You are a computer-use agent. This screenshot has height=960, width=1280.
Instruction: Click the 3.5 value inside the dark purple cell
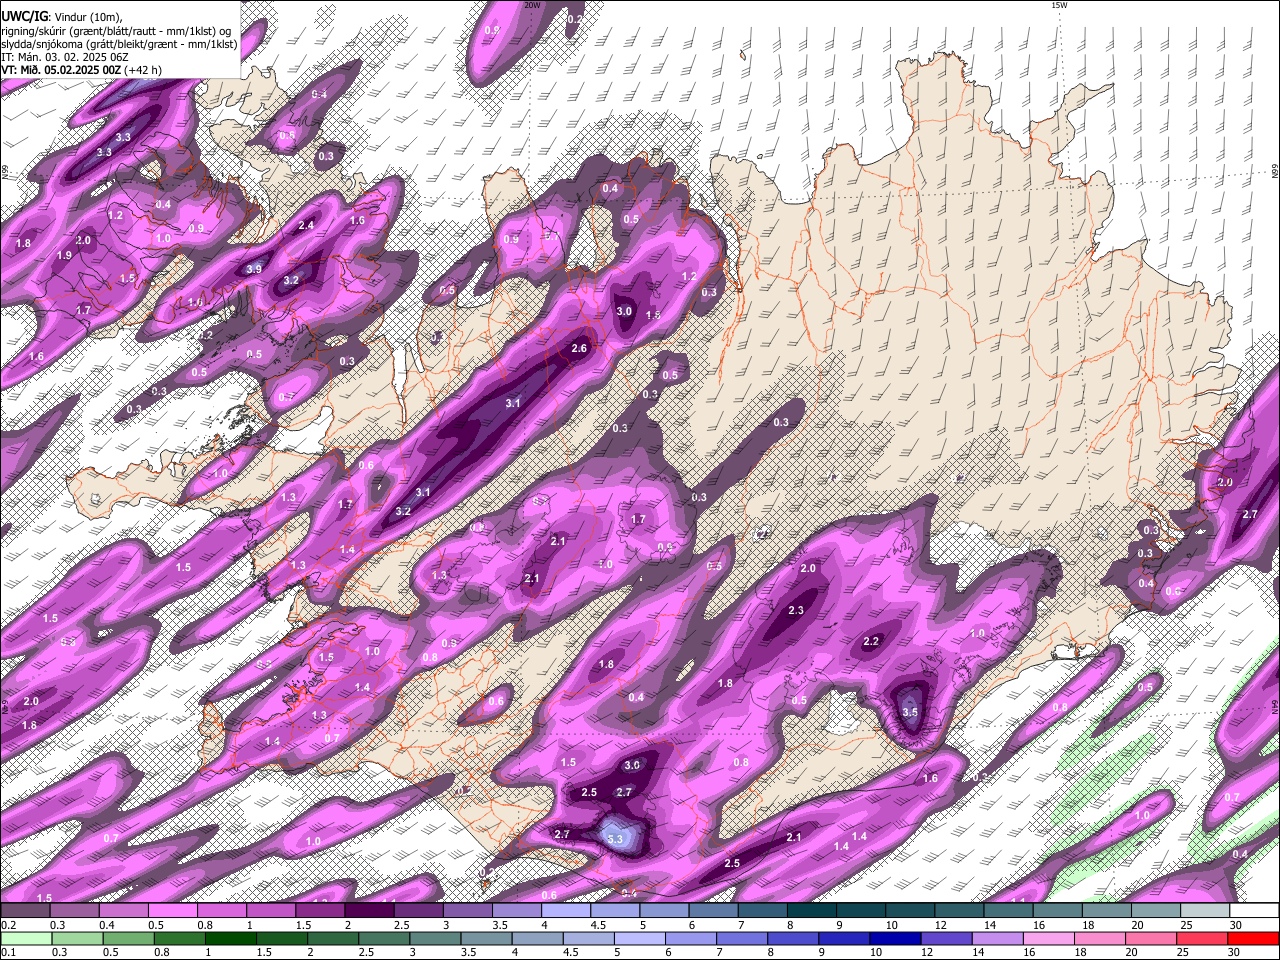pyautogui.click(x=910, y=712)
